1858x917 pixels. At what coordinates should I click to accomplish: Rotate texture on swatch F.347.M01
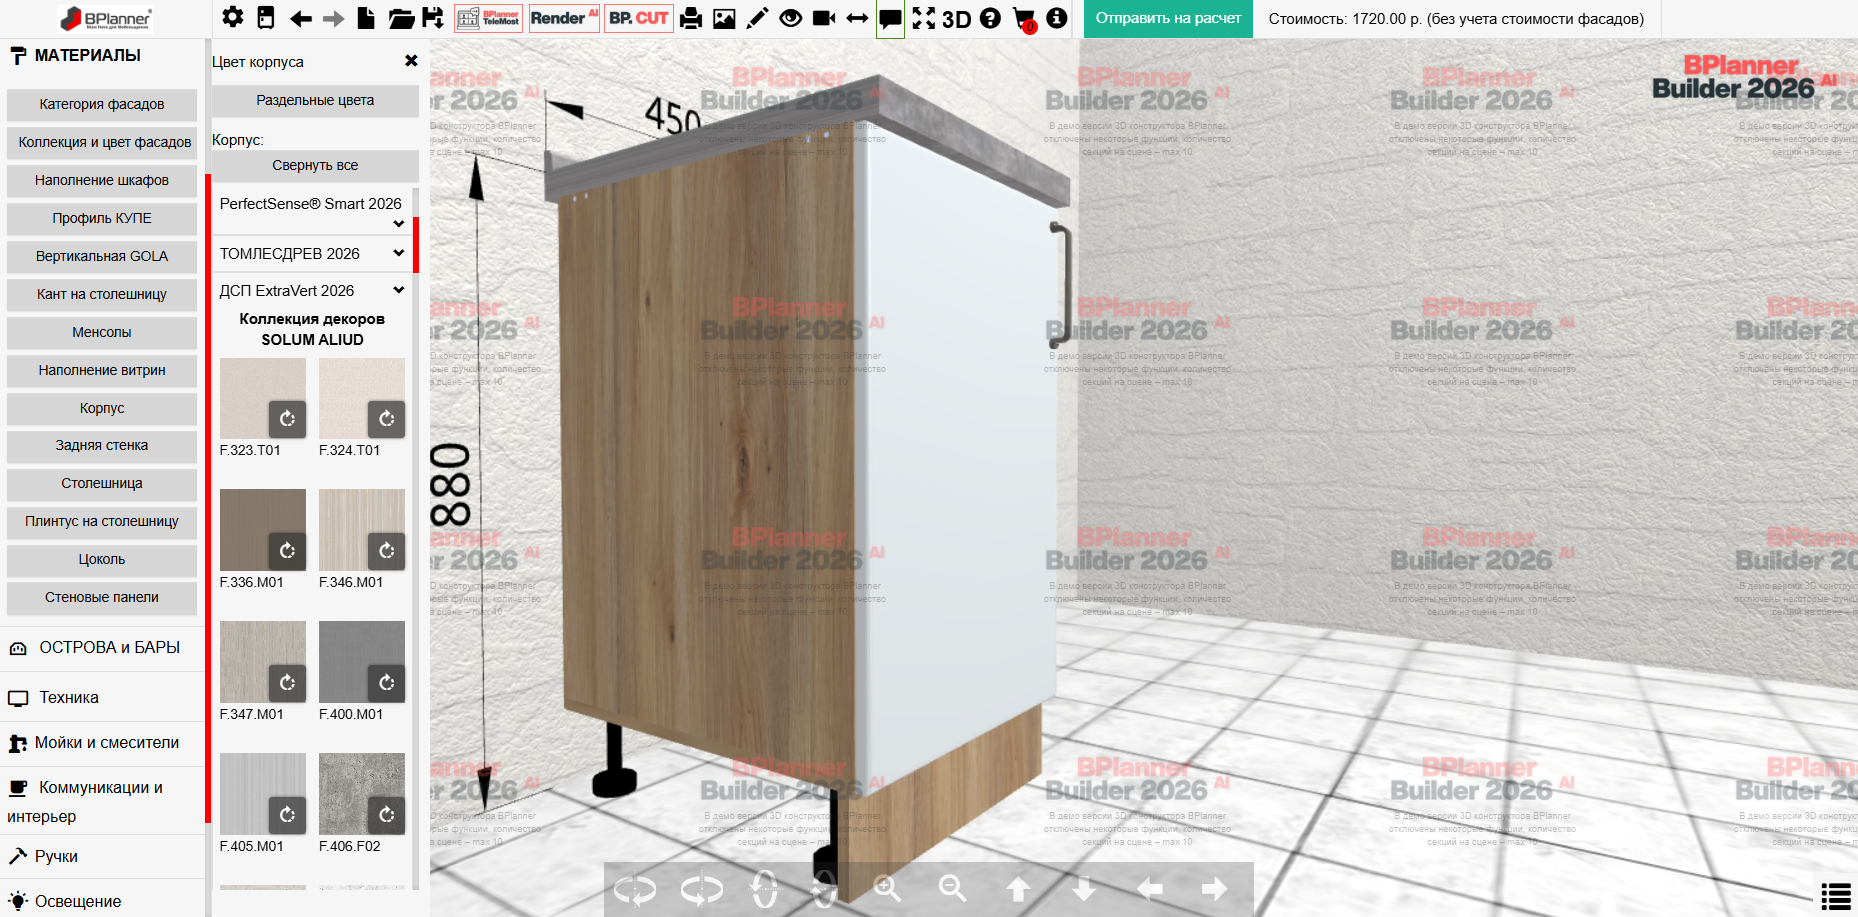[287, 683]
